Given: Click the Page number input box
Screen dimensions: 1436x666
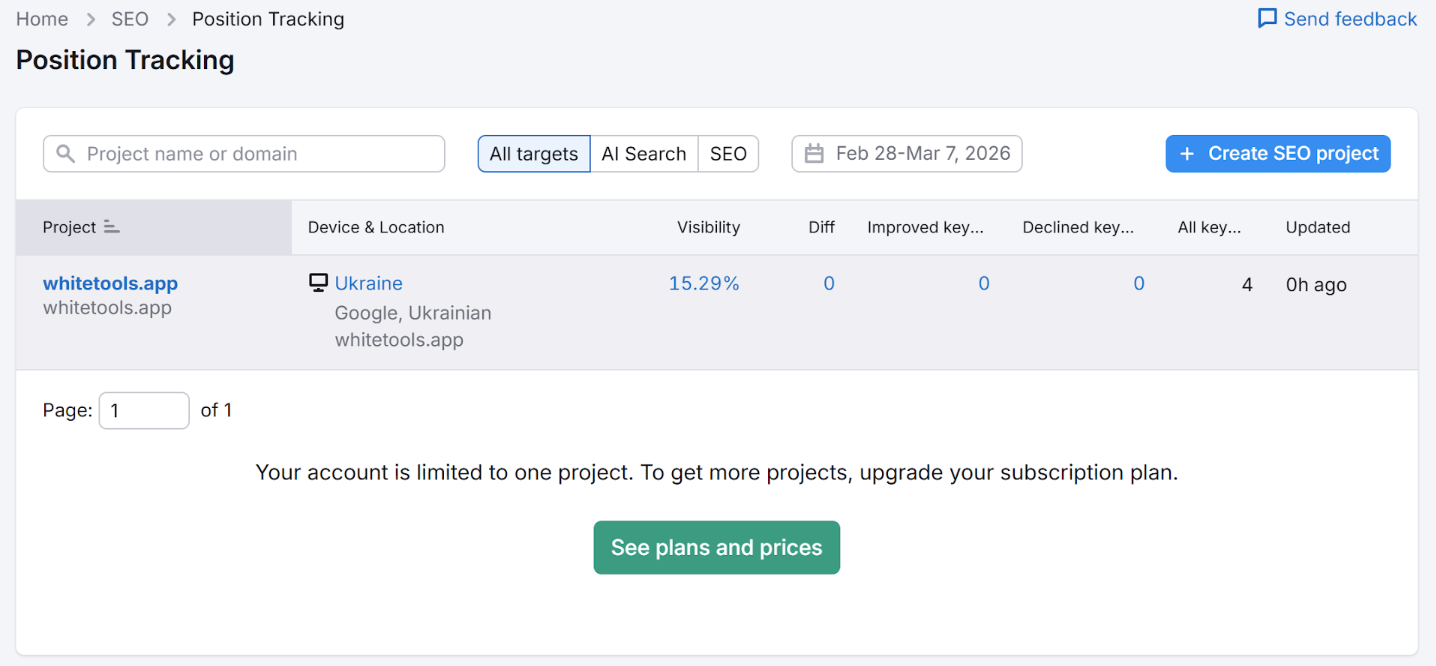Looking at the screenshot, I should pyautogui.click(x=144, y=410).
